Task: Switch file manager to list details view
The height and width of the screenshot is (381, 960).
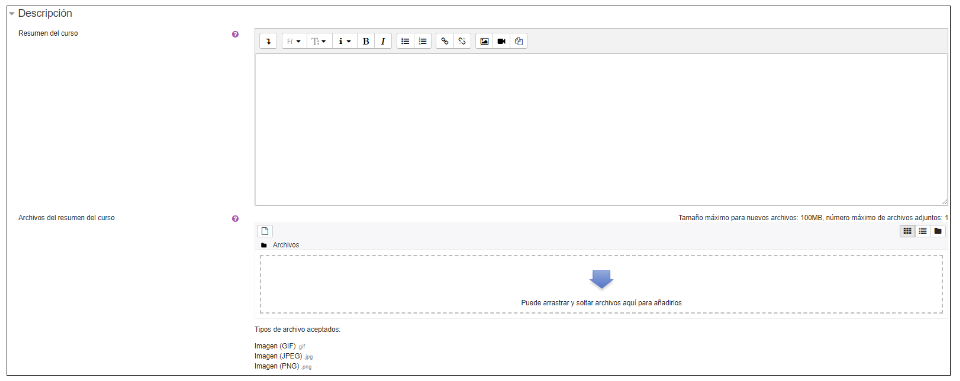Action: 923,231
